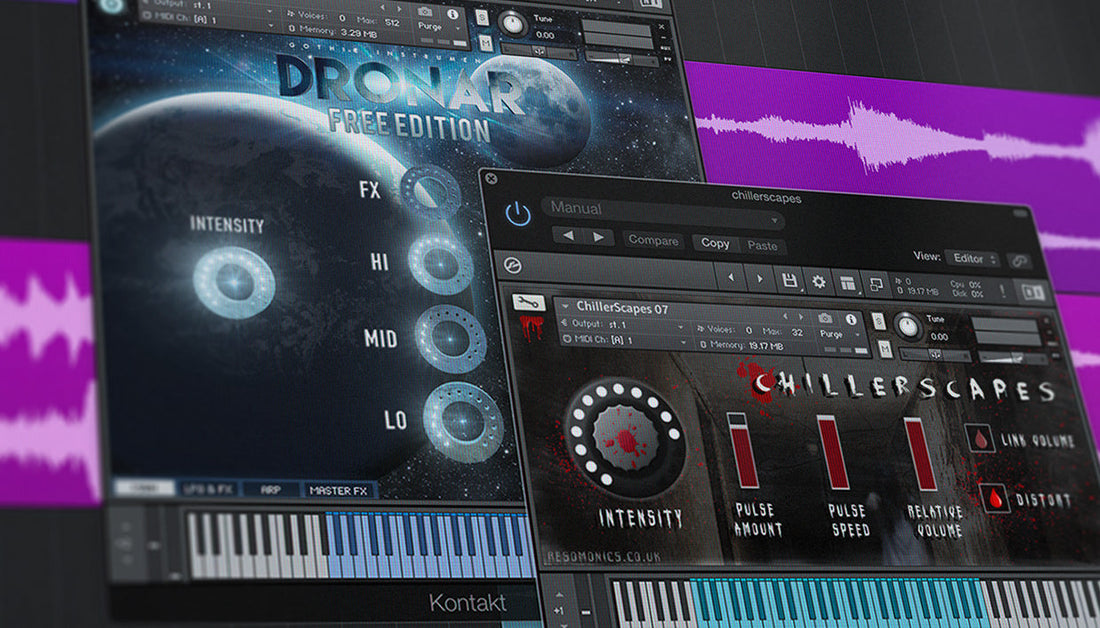Click Kontakt toolbar next arrow
This screenshot has height=628, width=1100.
(x=760, y=279)
